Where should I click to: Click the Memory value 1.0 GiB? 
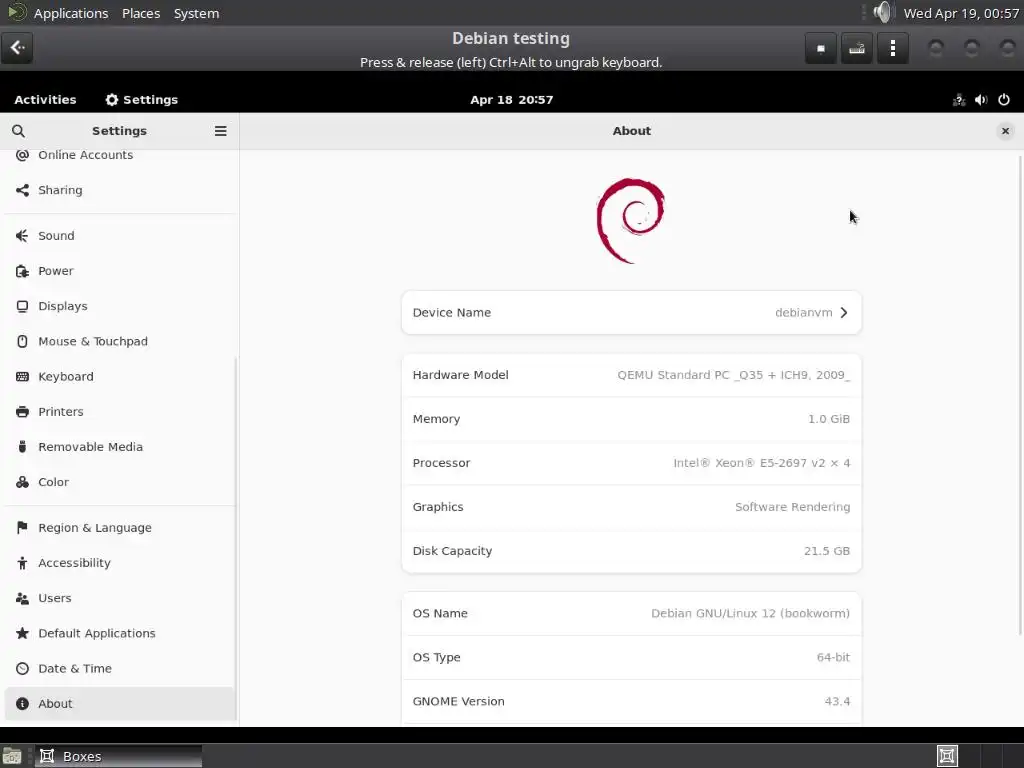click(829, 419)
